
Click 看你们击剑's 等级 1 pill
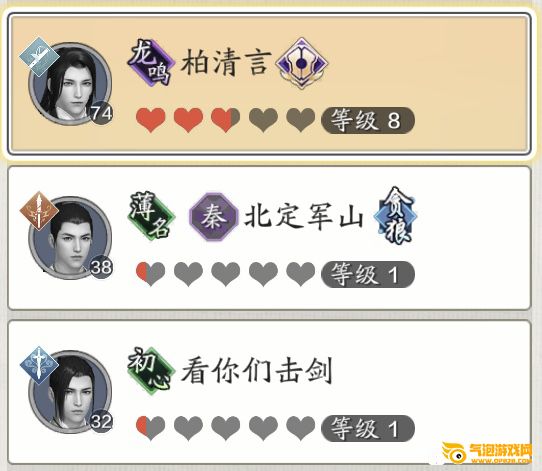[x=368, y=428]
